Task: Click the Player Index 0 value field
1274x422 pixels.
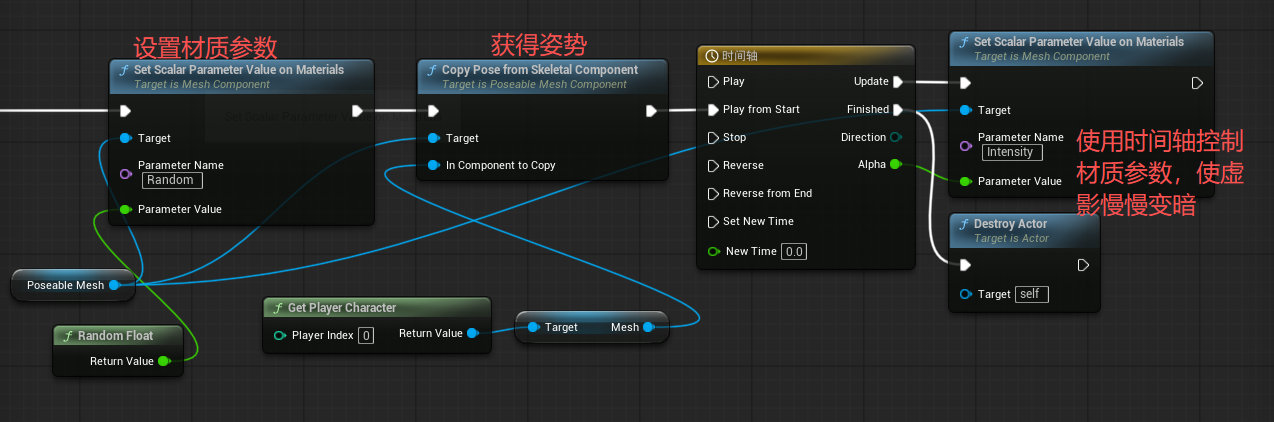Action: [x=366, y=335]
